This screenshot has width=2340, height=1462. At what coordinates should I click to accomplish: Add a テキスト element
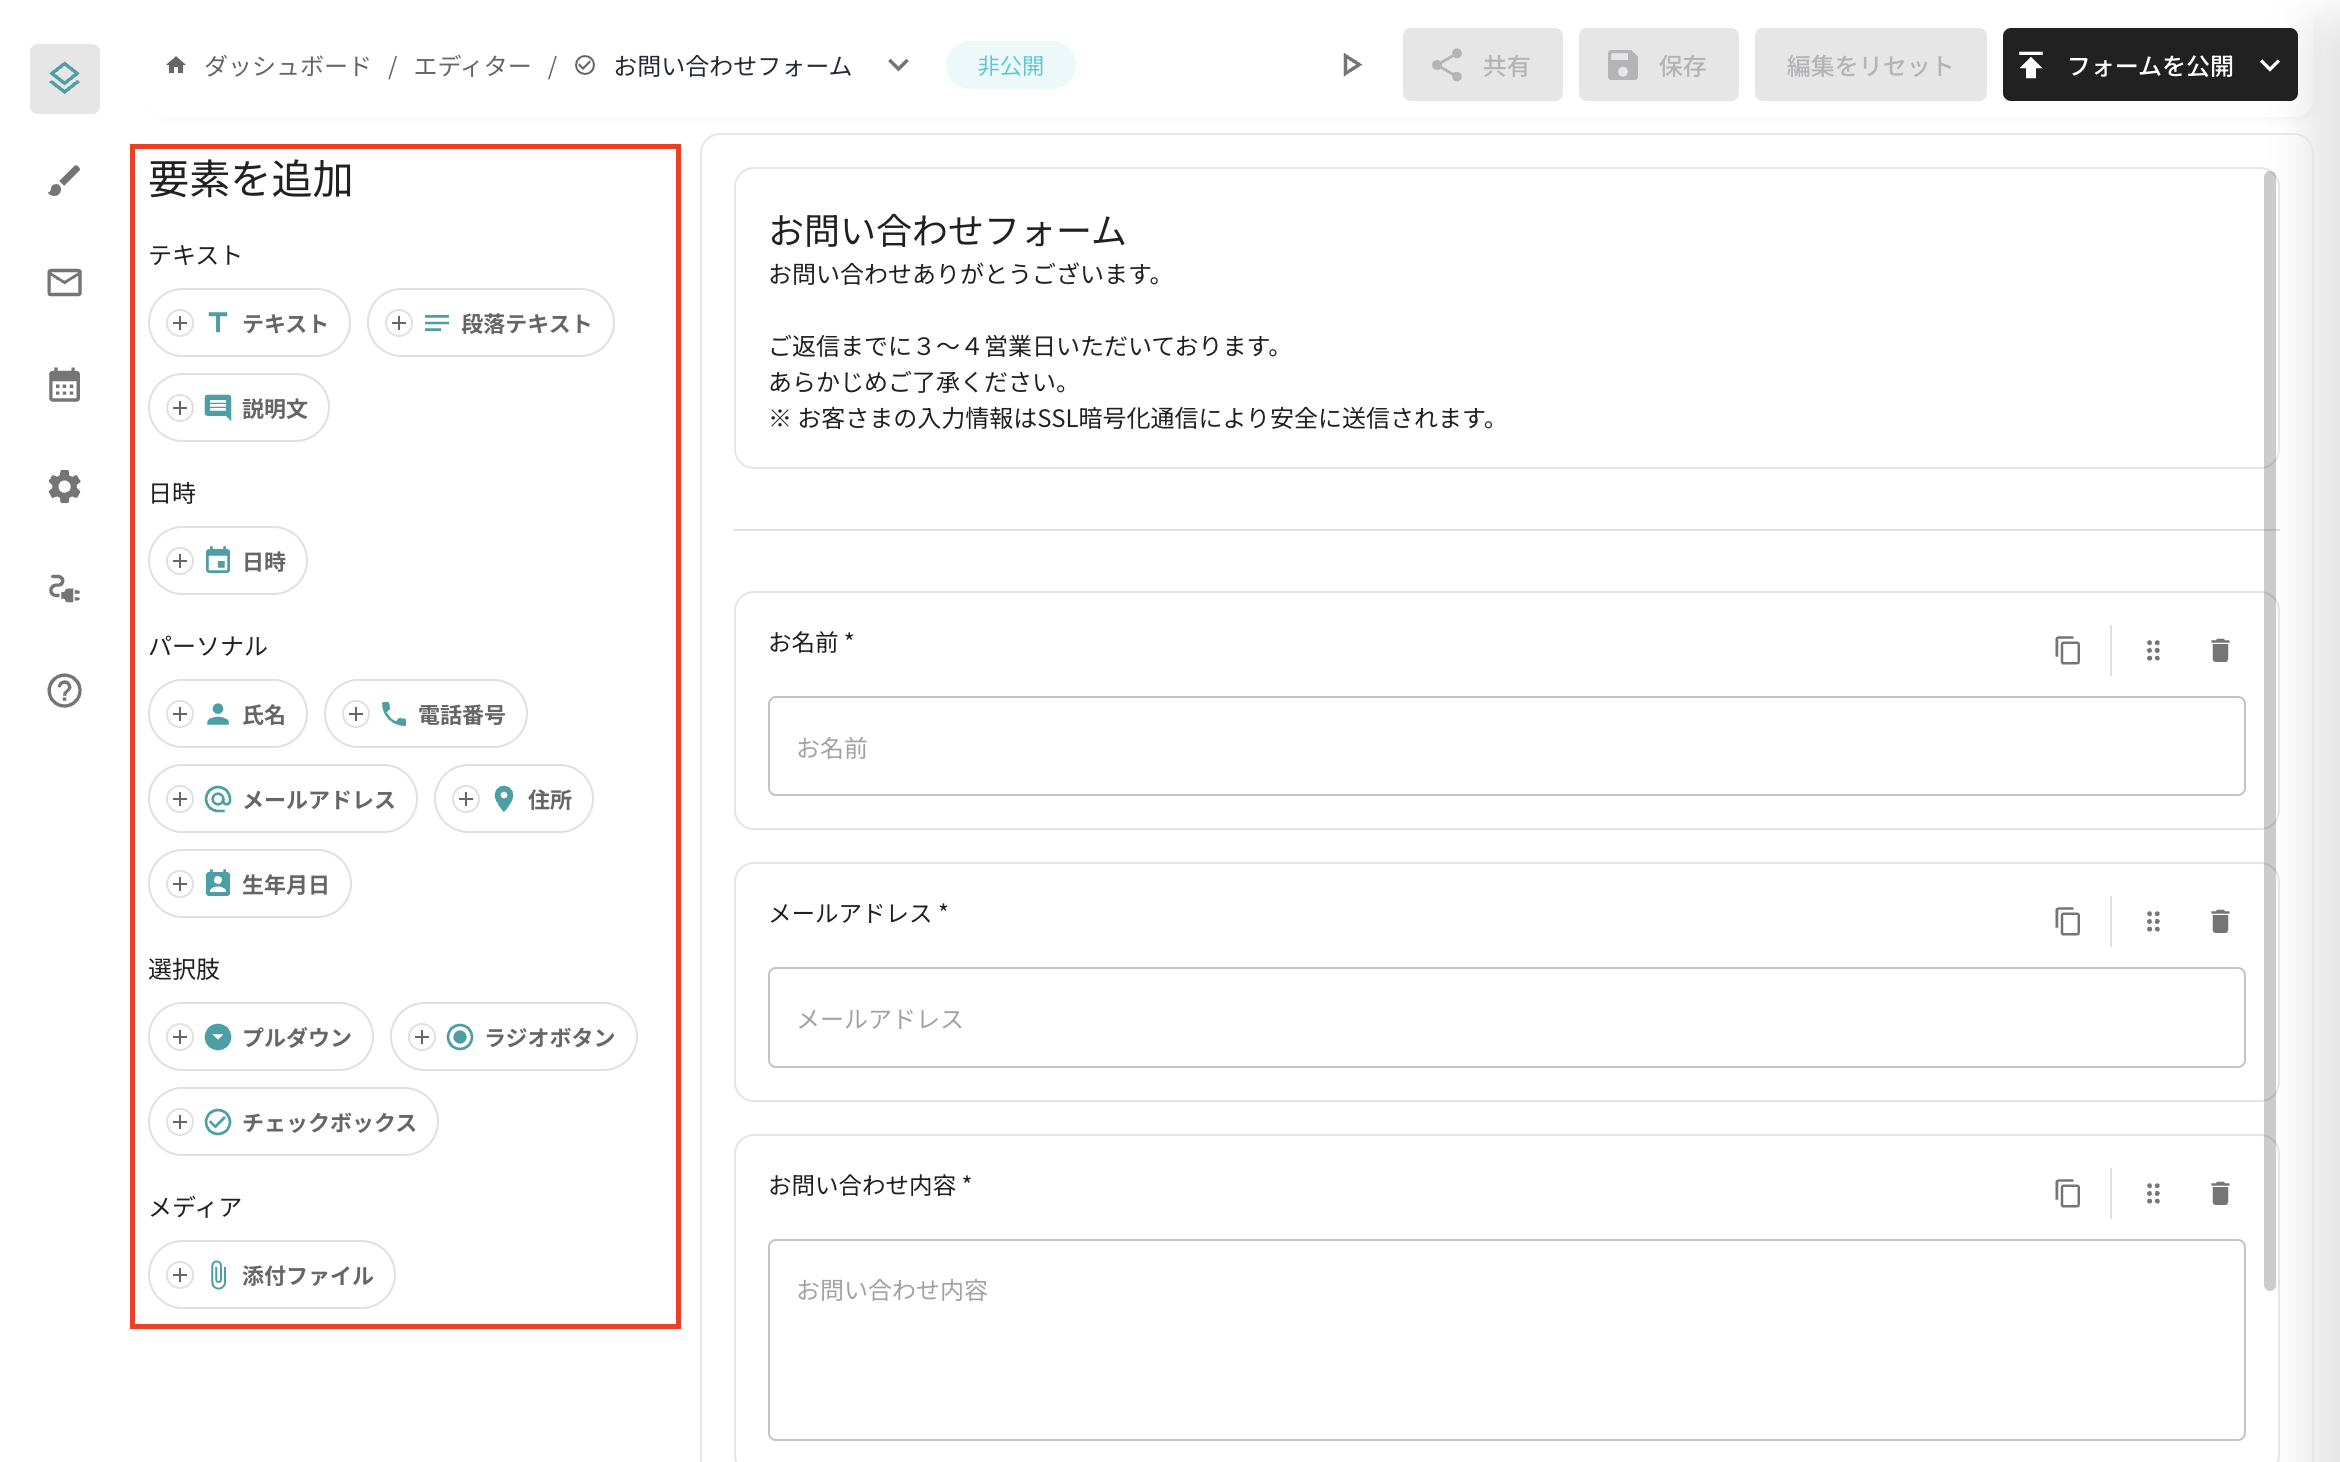coord(249,323)
